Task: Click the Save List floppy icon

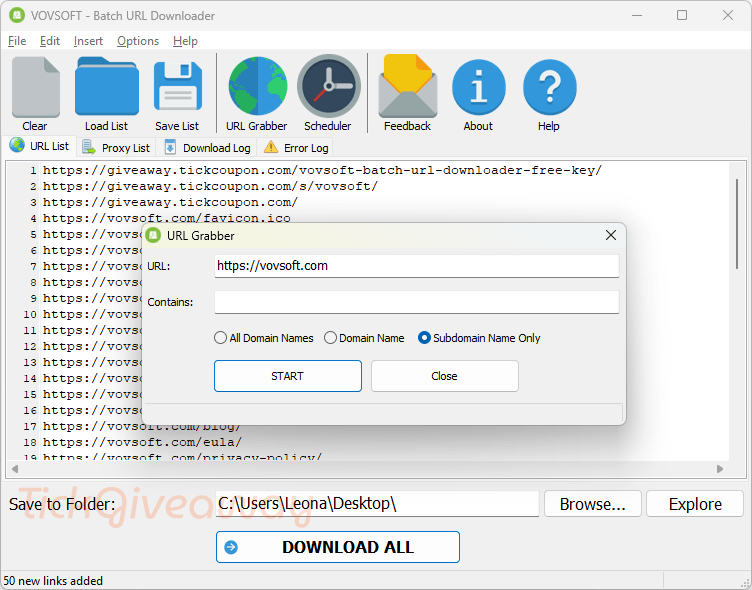Action: tap(178, 86)
